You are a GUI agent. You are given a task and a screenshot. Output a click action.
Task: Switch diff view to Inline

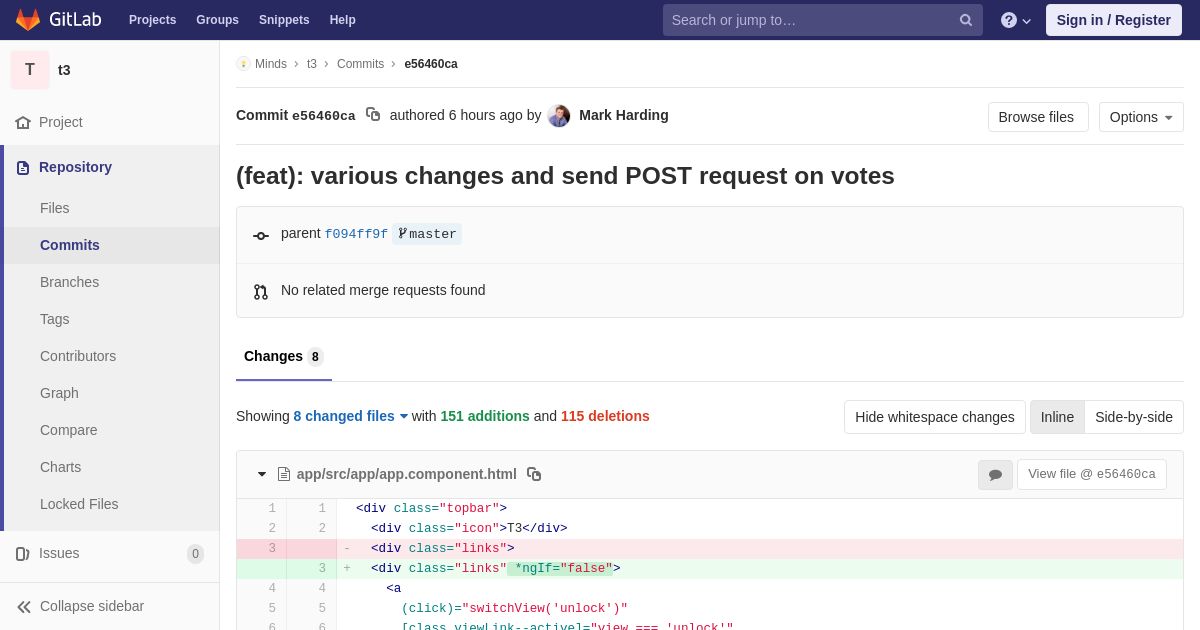pyautogui.click(x=1057, y=417)
